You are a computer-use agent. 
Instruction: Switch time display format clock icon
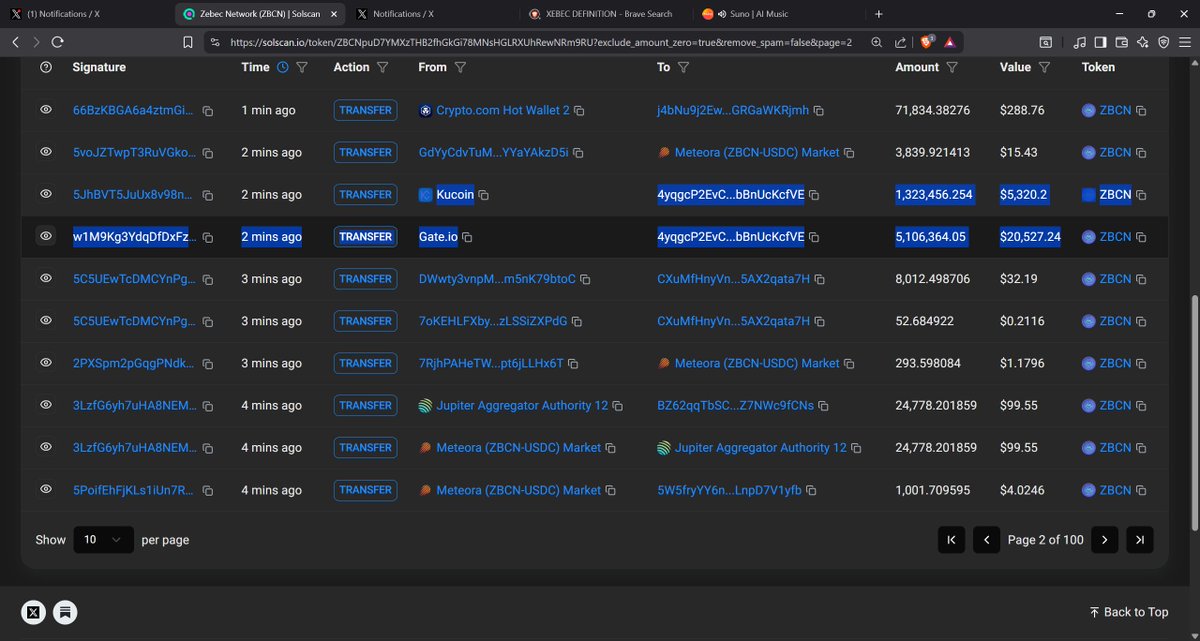pos(282,67)
